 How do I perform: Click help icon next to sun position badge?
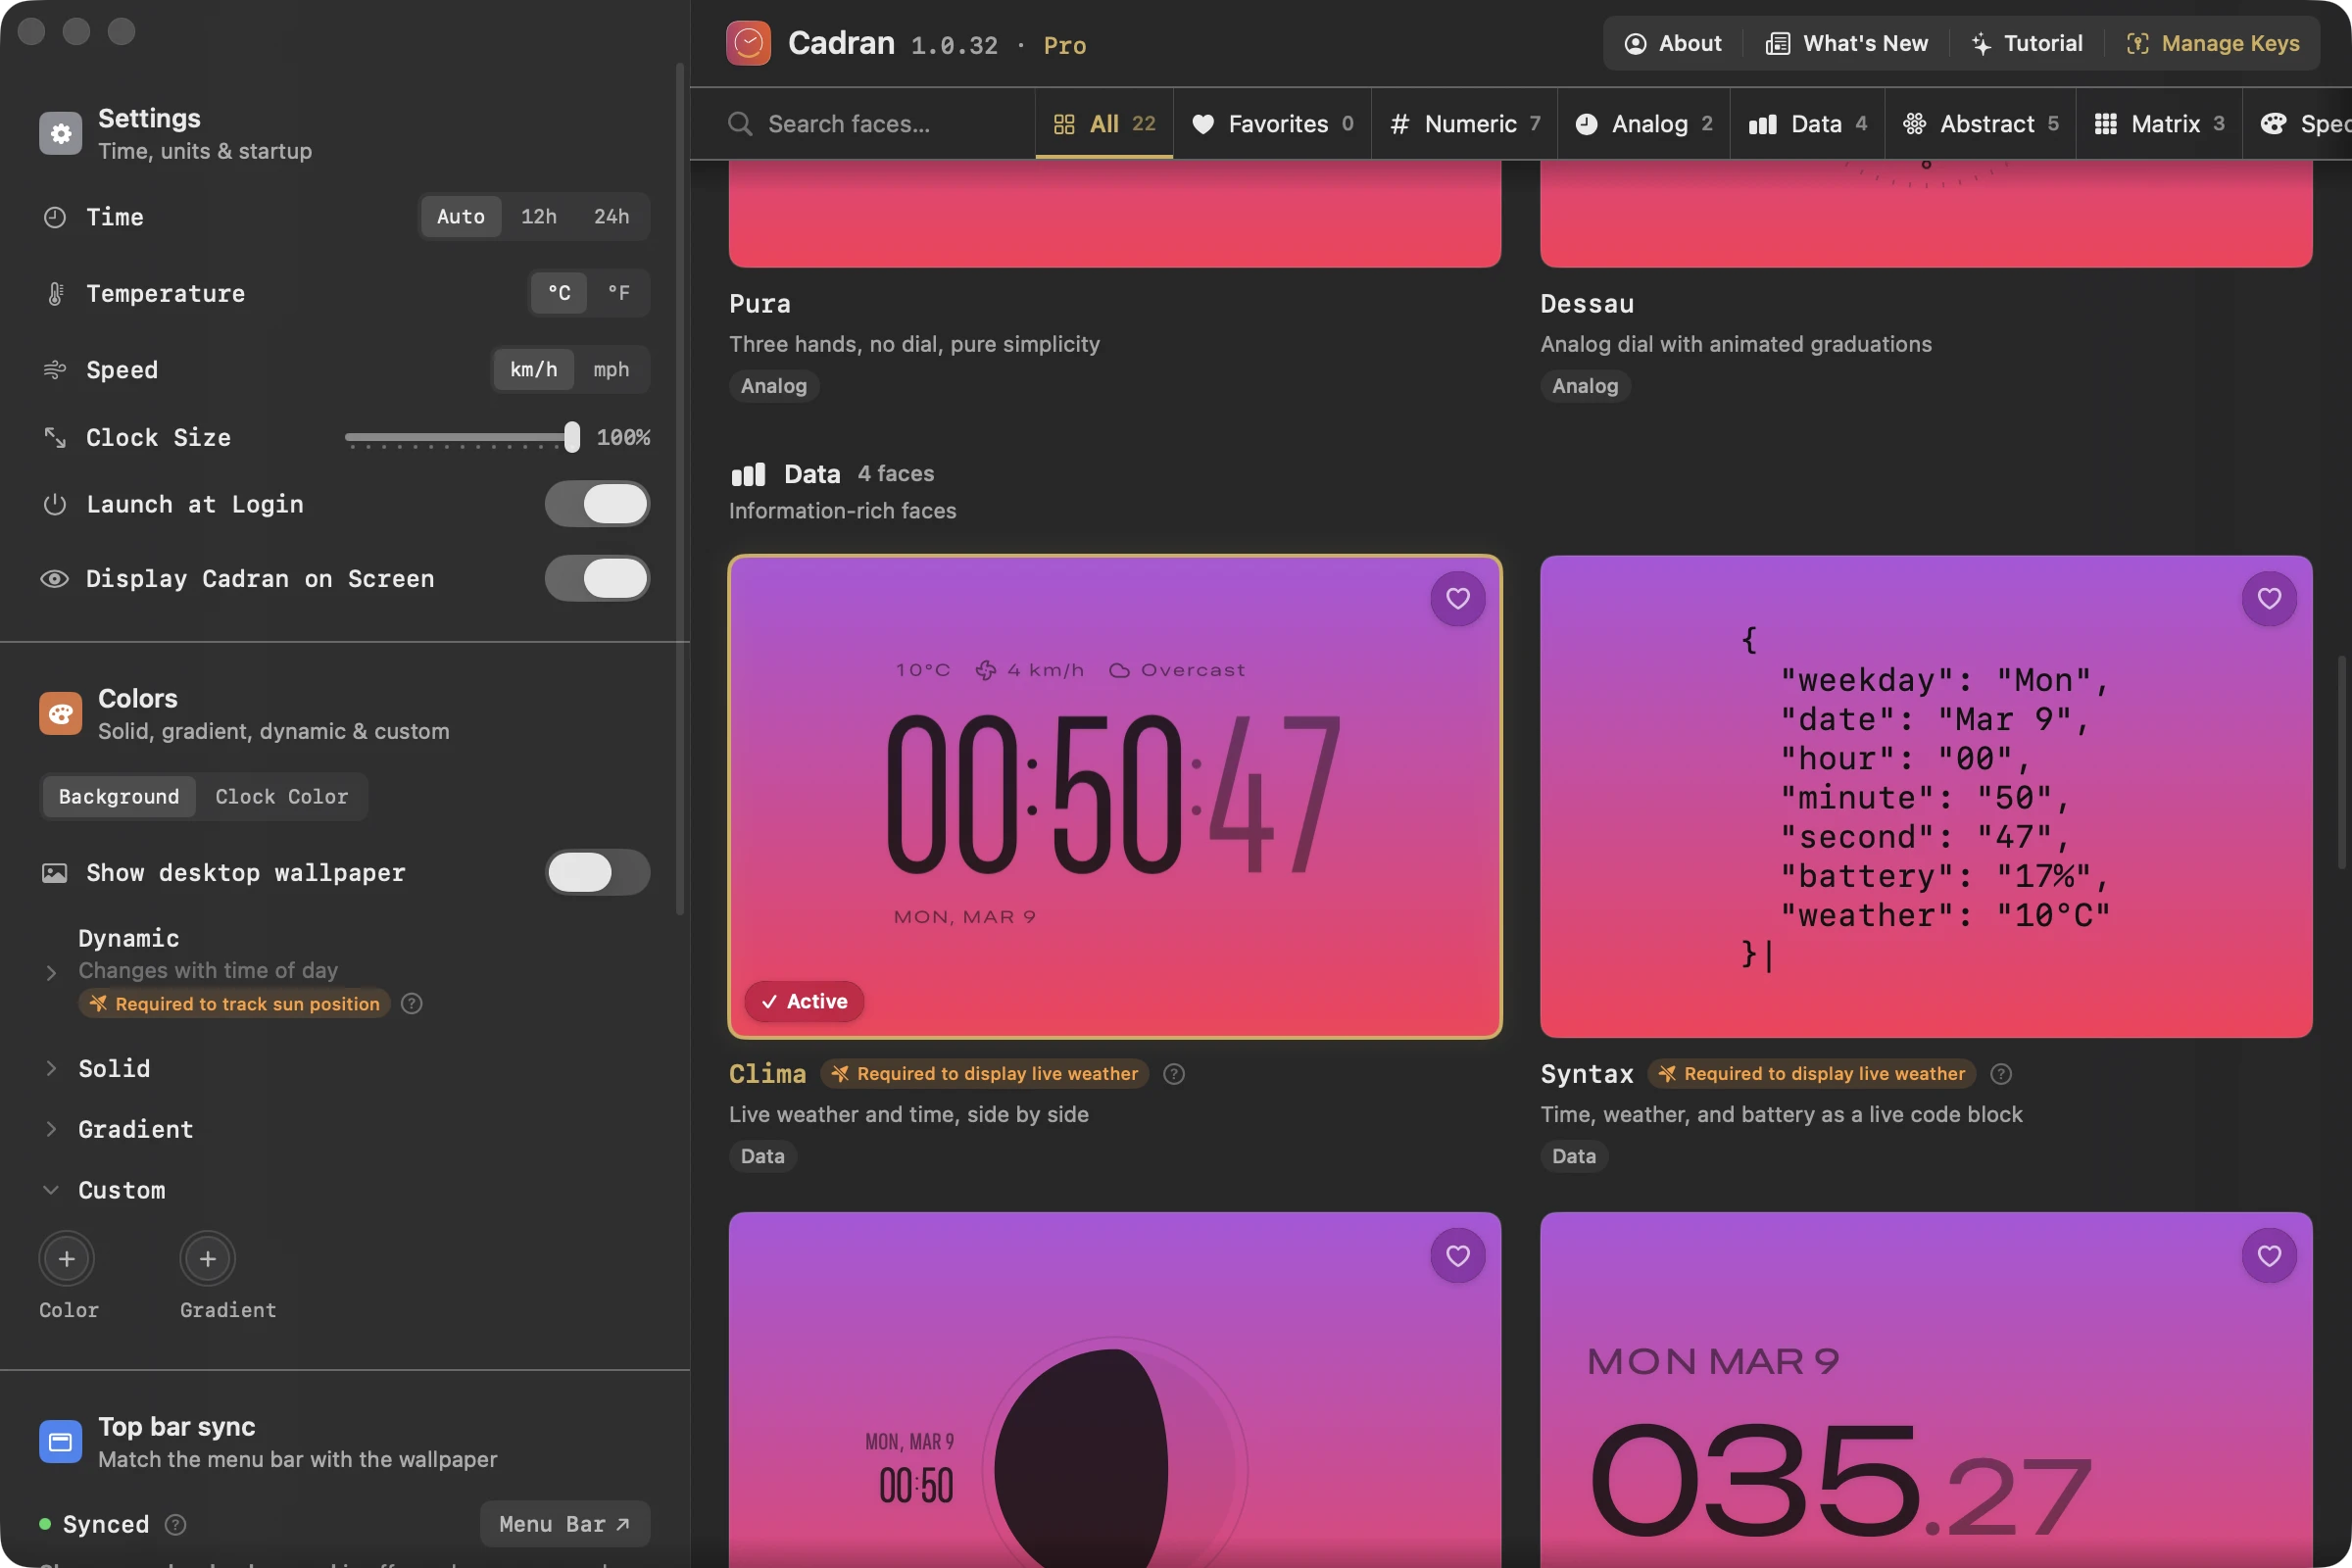tap(411, 1003)
